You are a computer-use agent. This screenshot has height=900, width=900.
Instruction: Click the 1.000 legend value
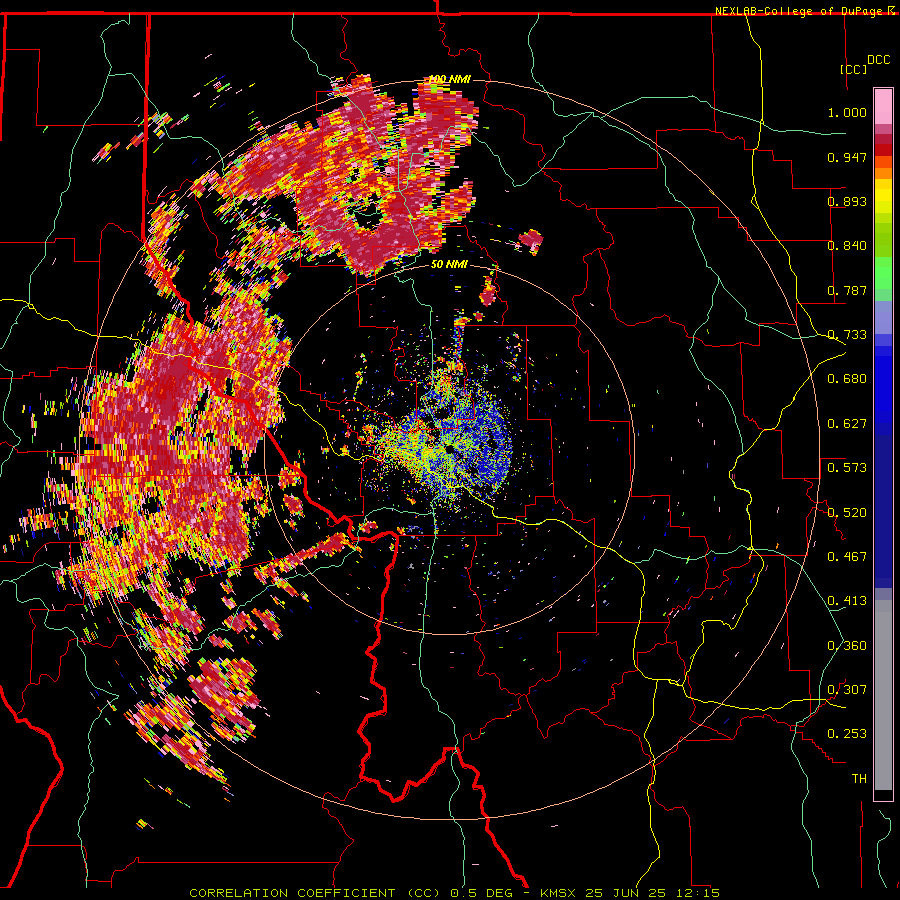(x=847, y=112)
